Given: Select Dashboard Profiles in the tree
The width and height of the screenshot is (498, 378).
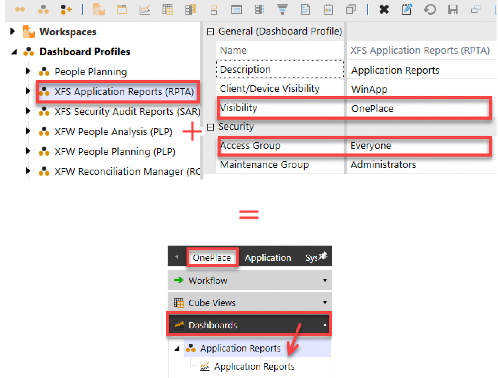Looking at the screenshot, I should pyautogui.click(x=85, y=52).
